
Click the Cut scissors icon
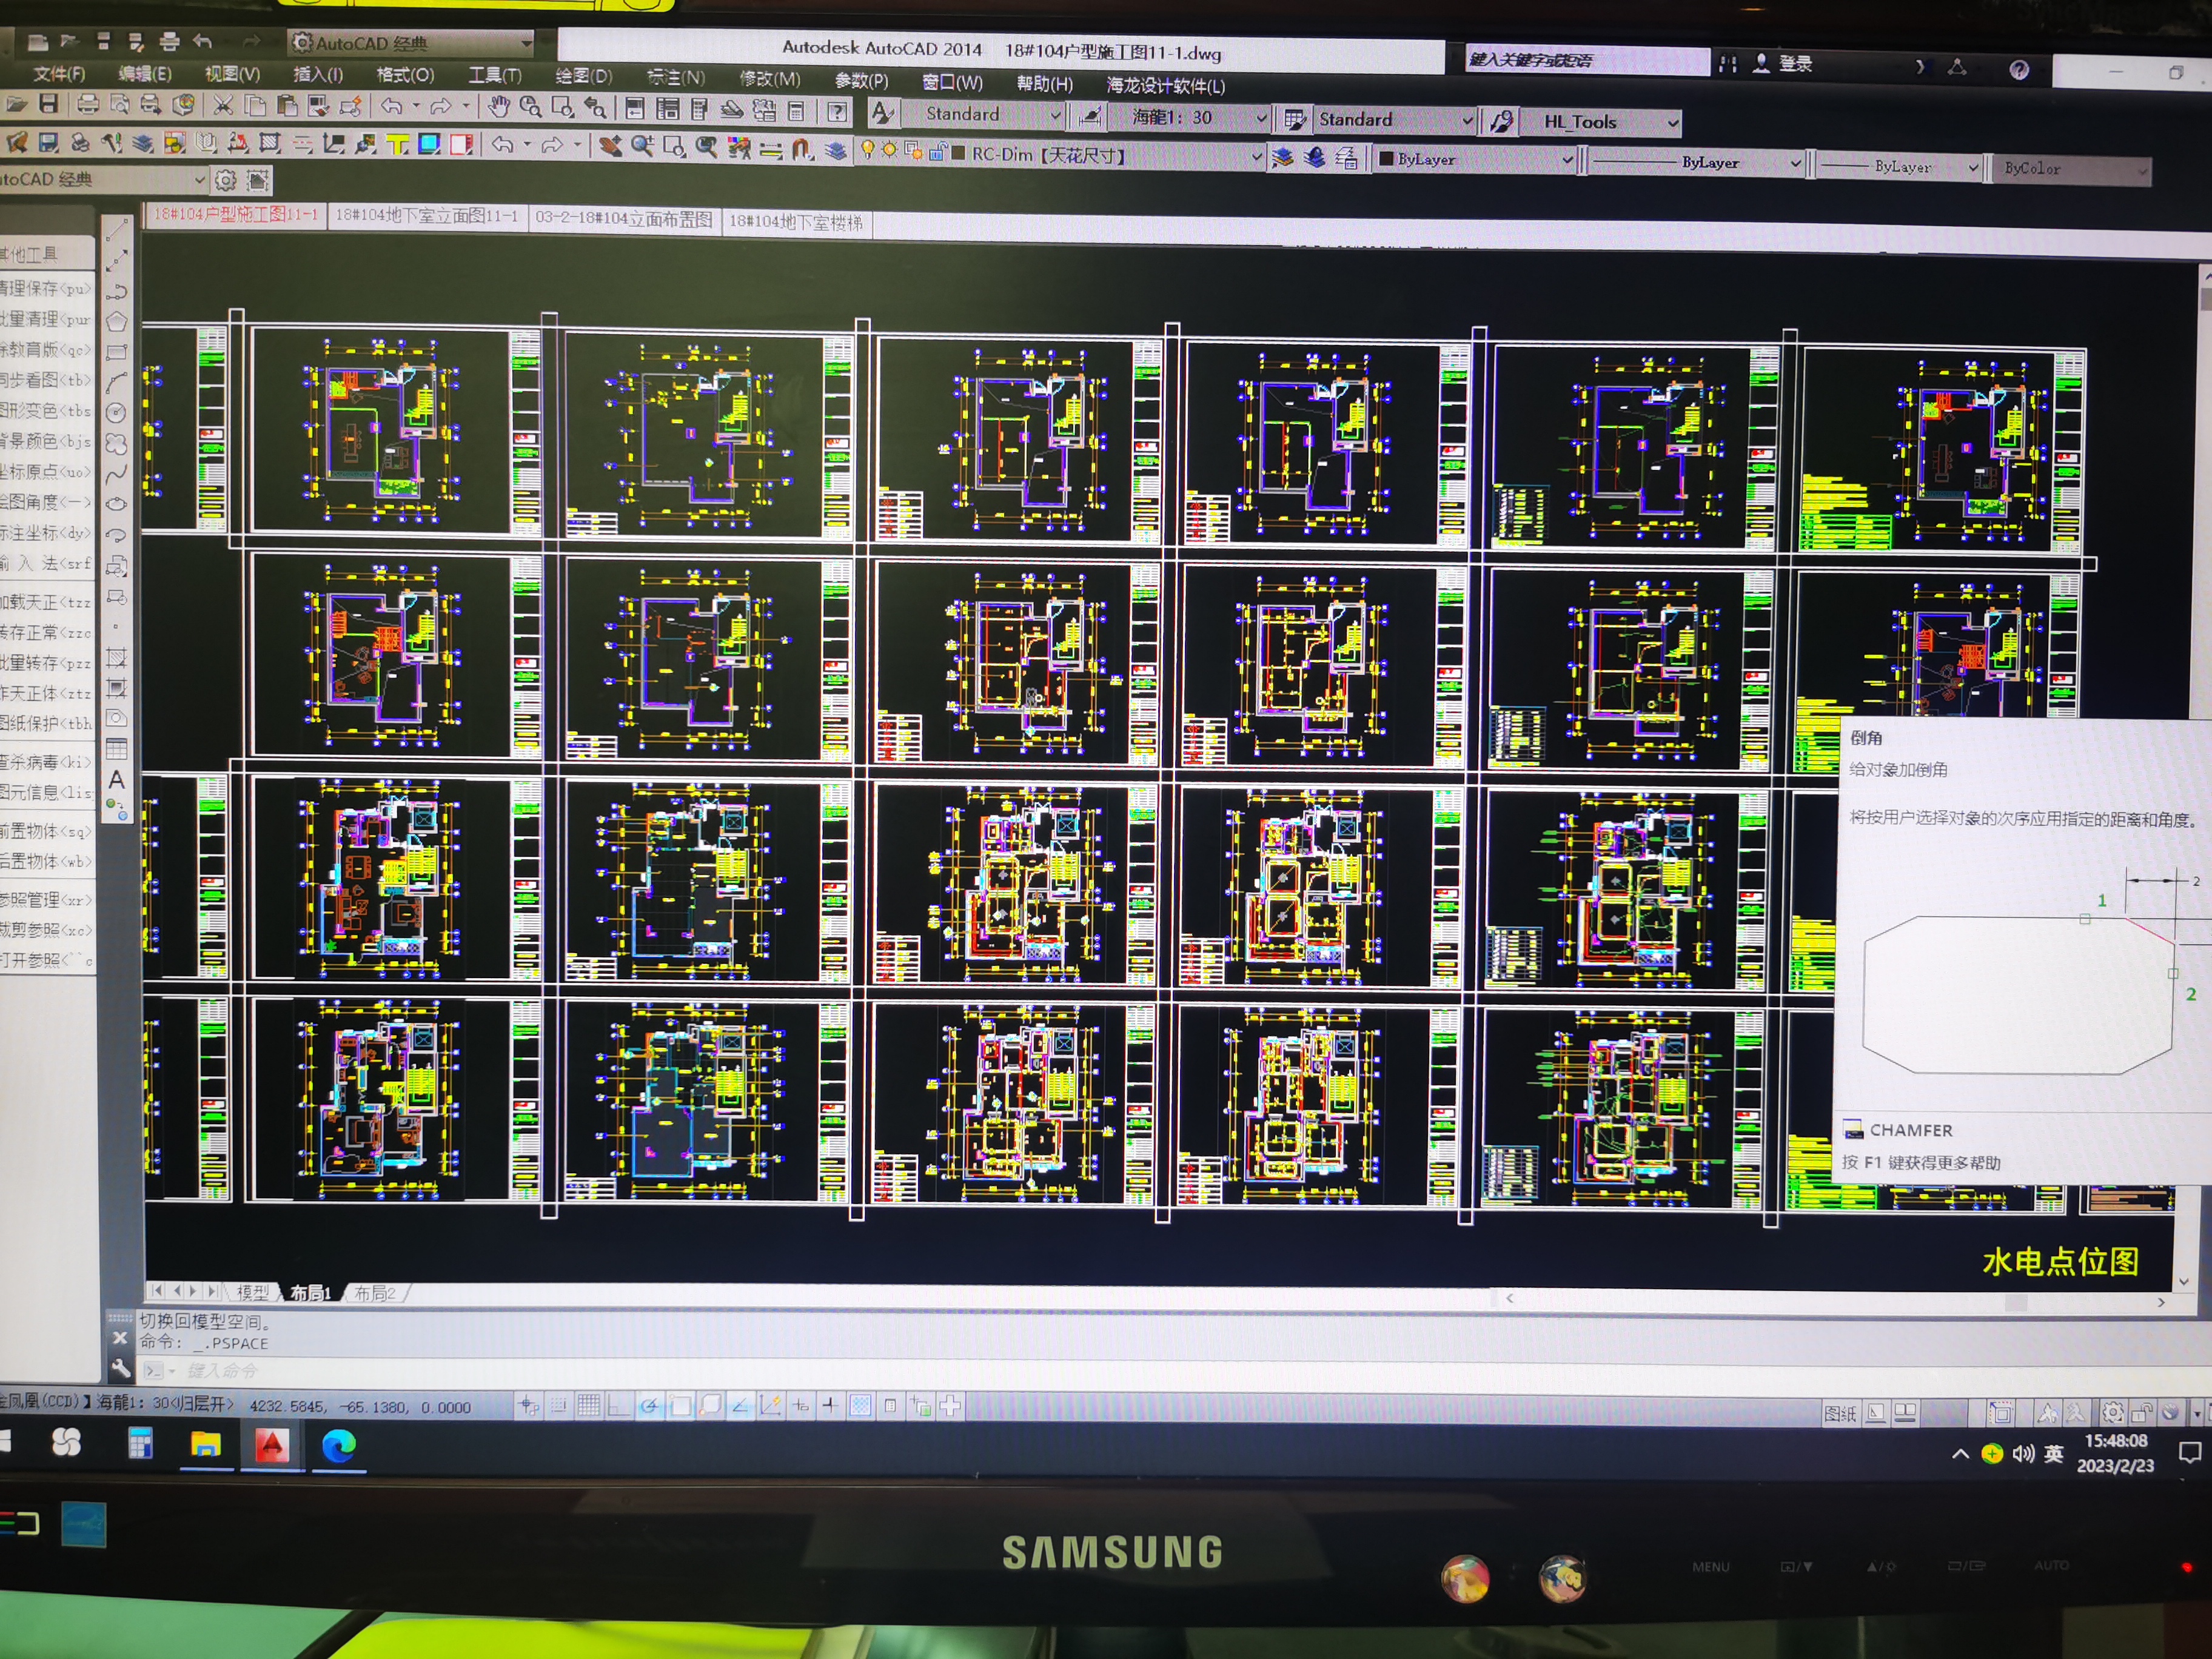tap(222, 105)
